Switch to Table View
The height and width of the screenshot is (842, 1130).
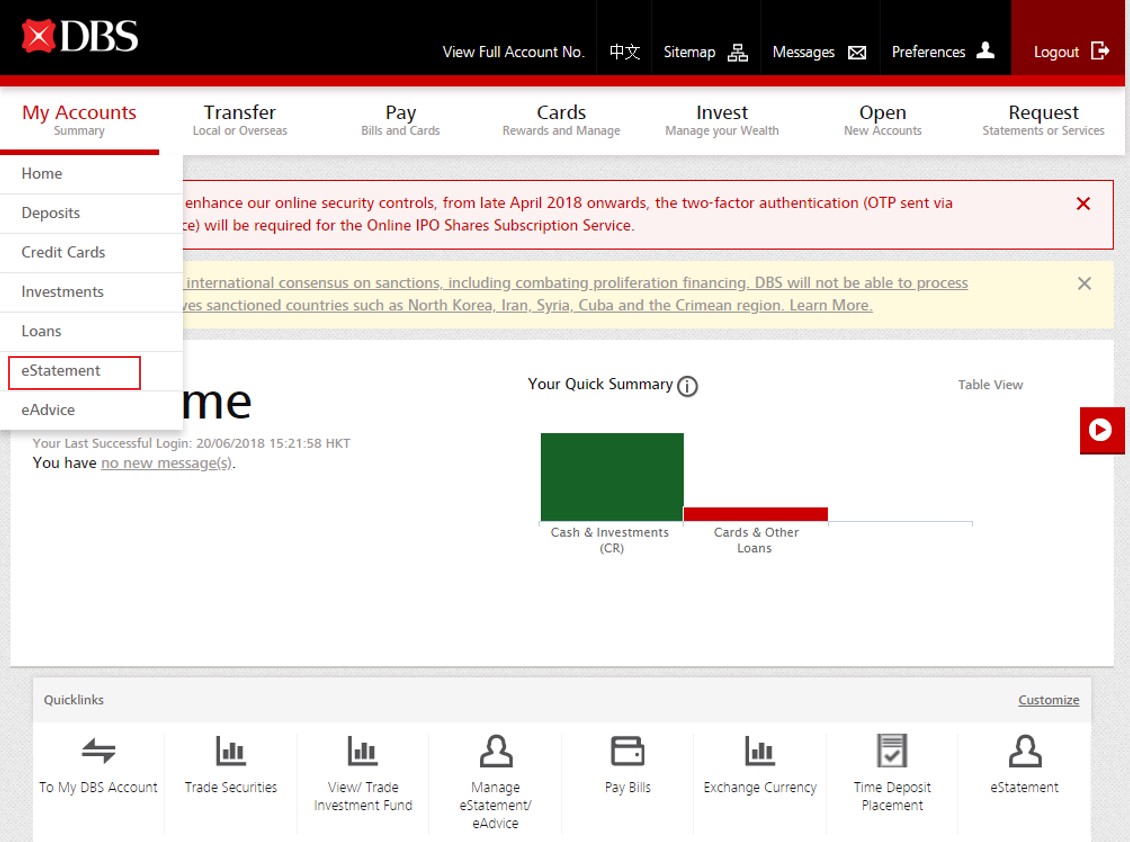coord(990,385)
